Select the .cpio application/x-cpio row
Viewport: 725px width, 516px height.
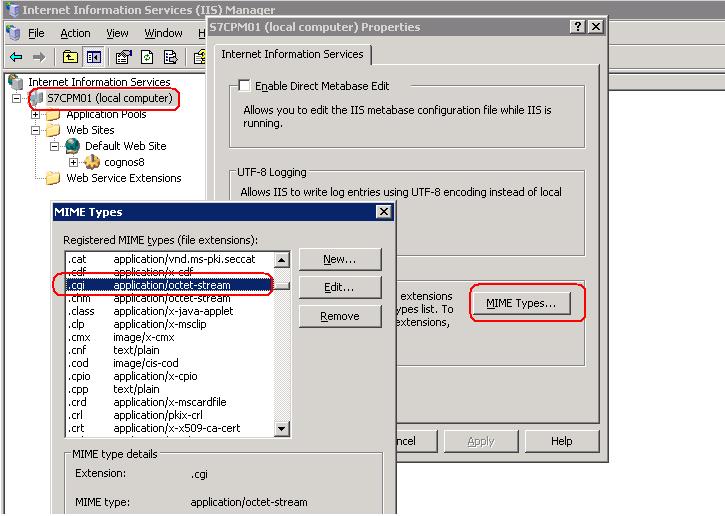tap(169, 376)
